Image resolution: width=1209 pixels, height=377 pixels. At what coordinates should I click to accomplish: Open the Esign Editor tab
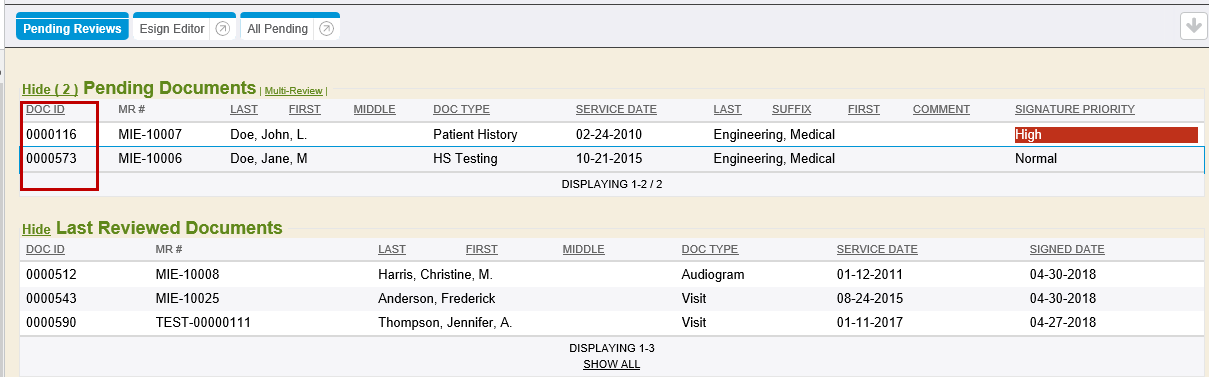[171, 29]
